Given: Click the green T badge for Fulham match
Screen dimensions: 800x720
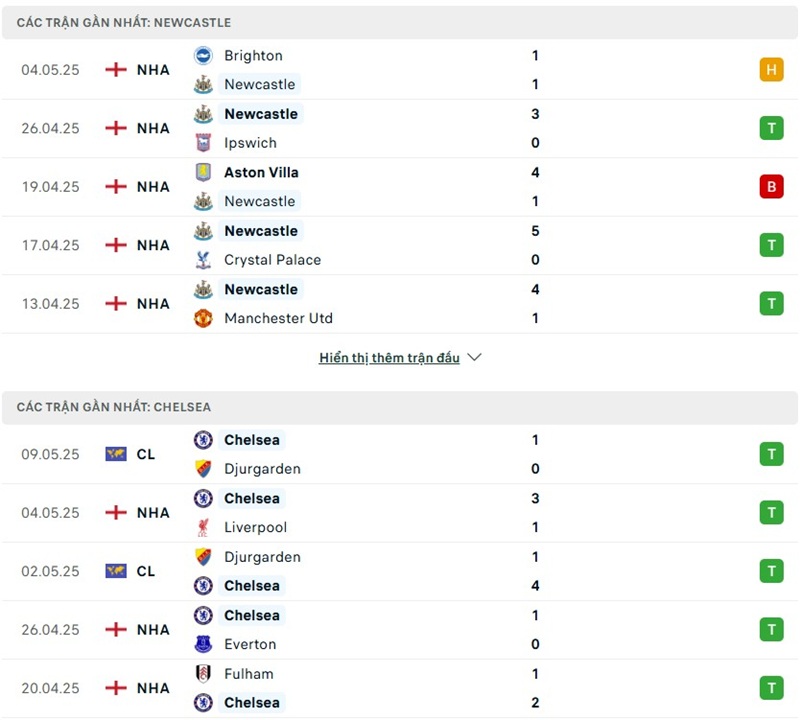Looking at the screenshot, I should (771, 688).
